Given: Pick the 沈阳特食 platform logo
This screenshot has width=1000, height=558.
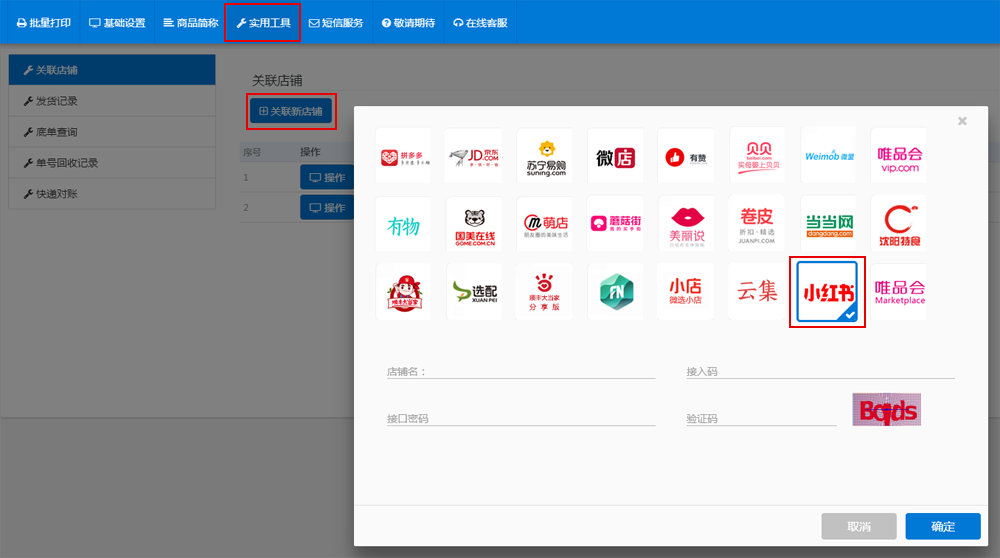Looking at the screenshot, I should [x=899, y=224].
